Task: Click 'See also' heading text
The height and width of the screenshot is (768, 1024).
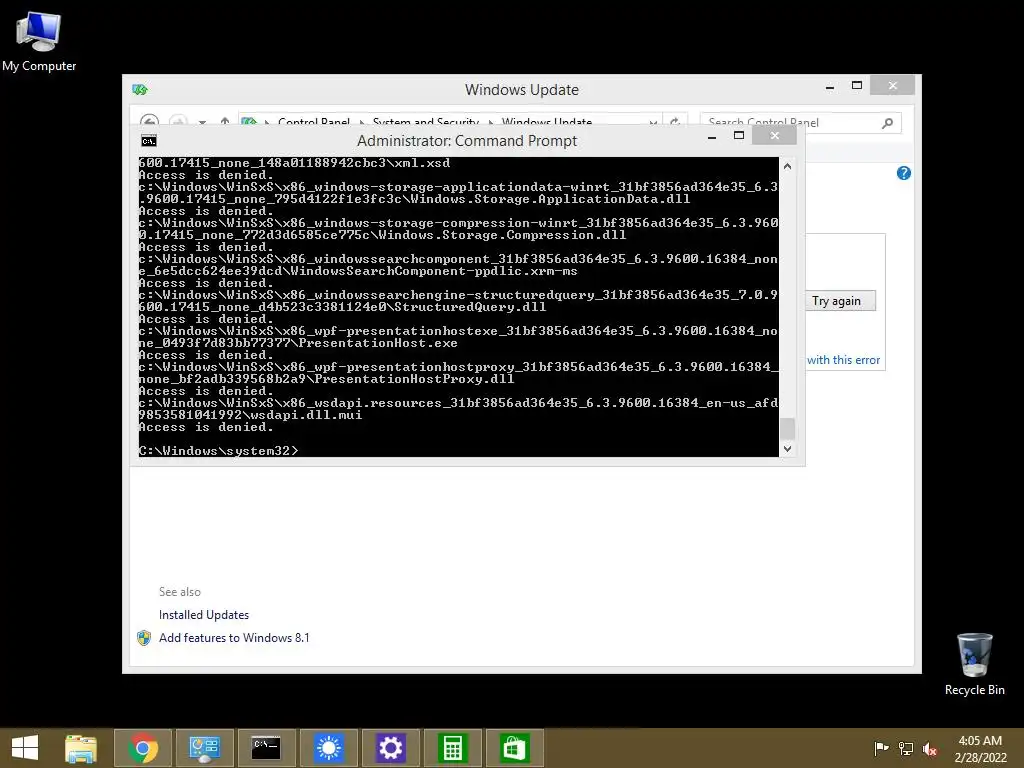Action: coord(180,592)
